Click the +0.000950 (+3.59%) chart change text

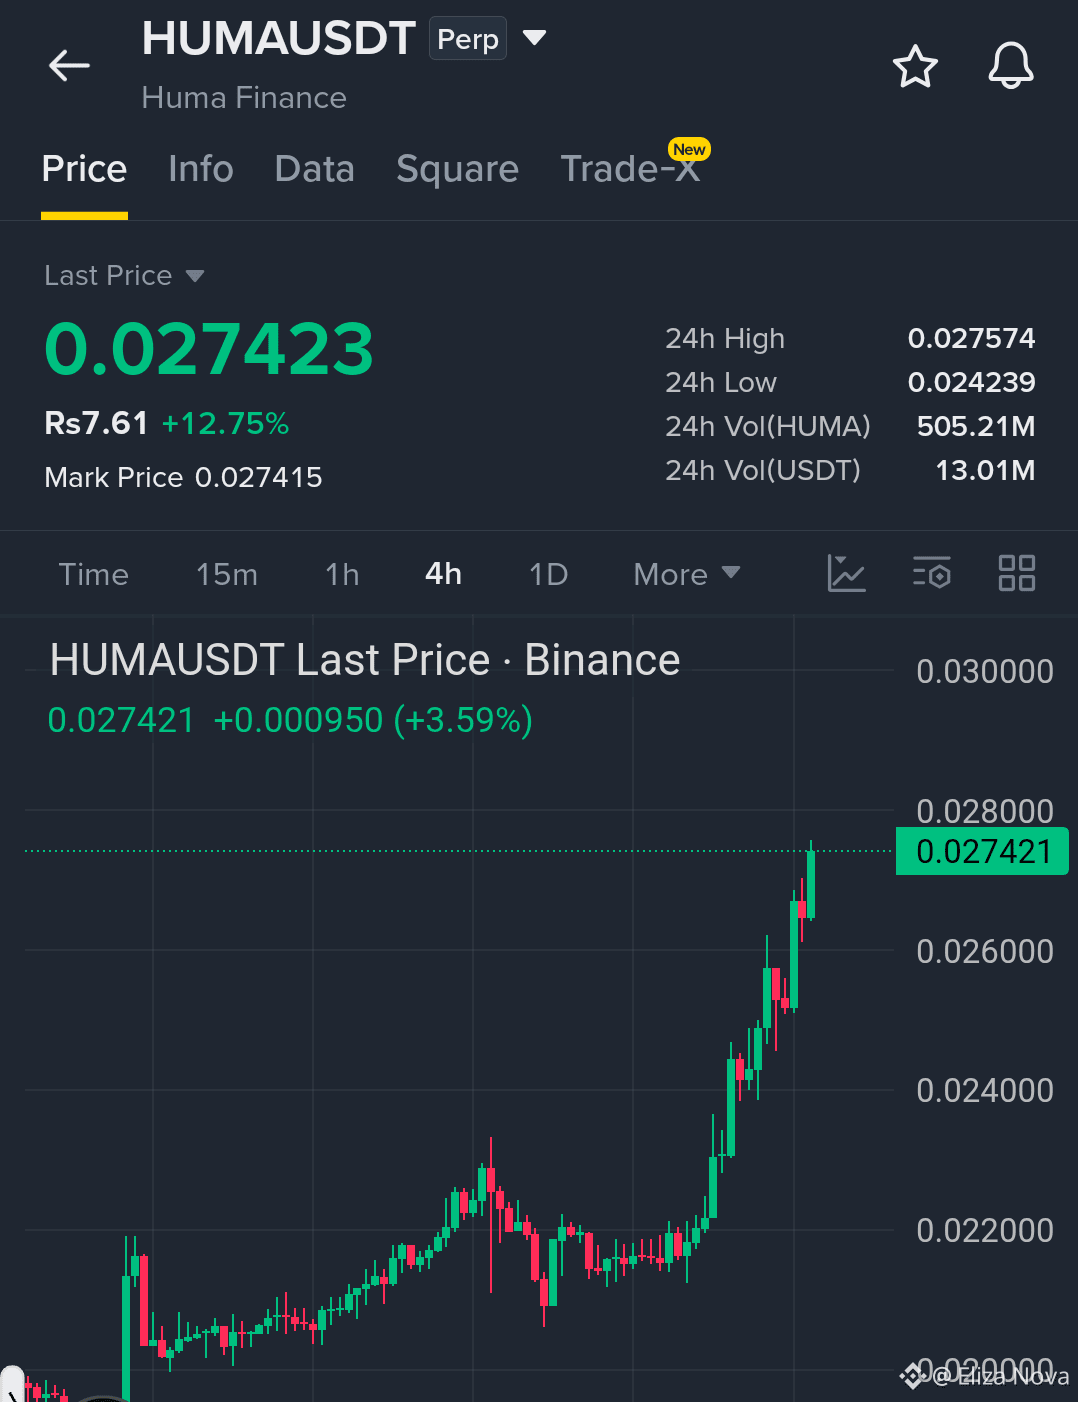pos(373,720)
